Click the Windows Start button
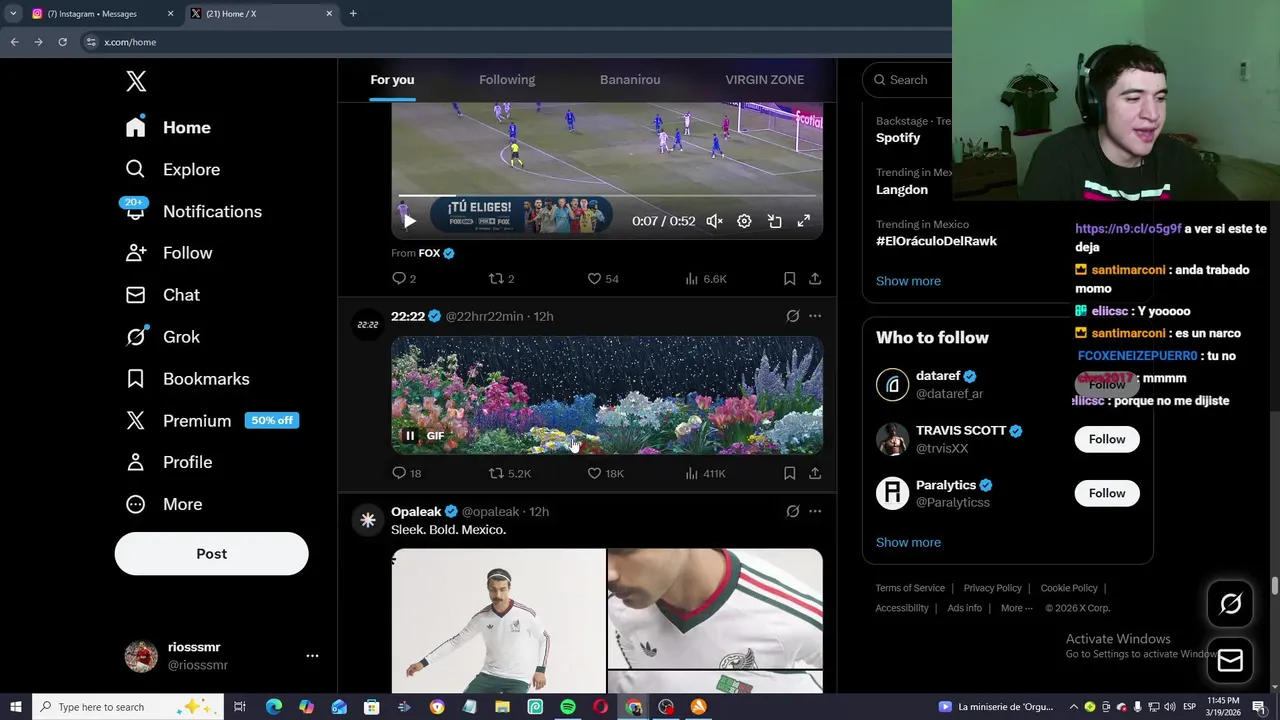 click(x=15, y=707)
